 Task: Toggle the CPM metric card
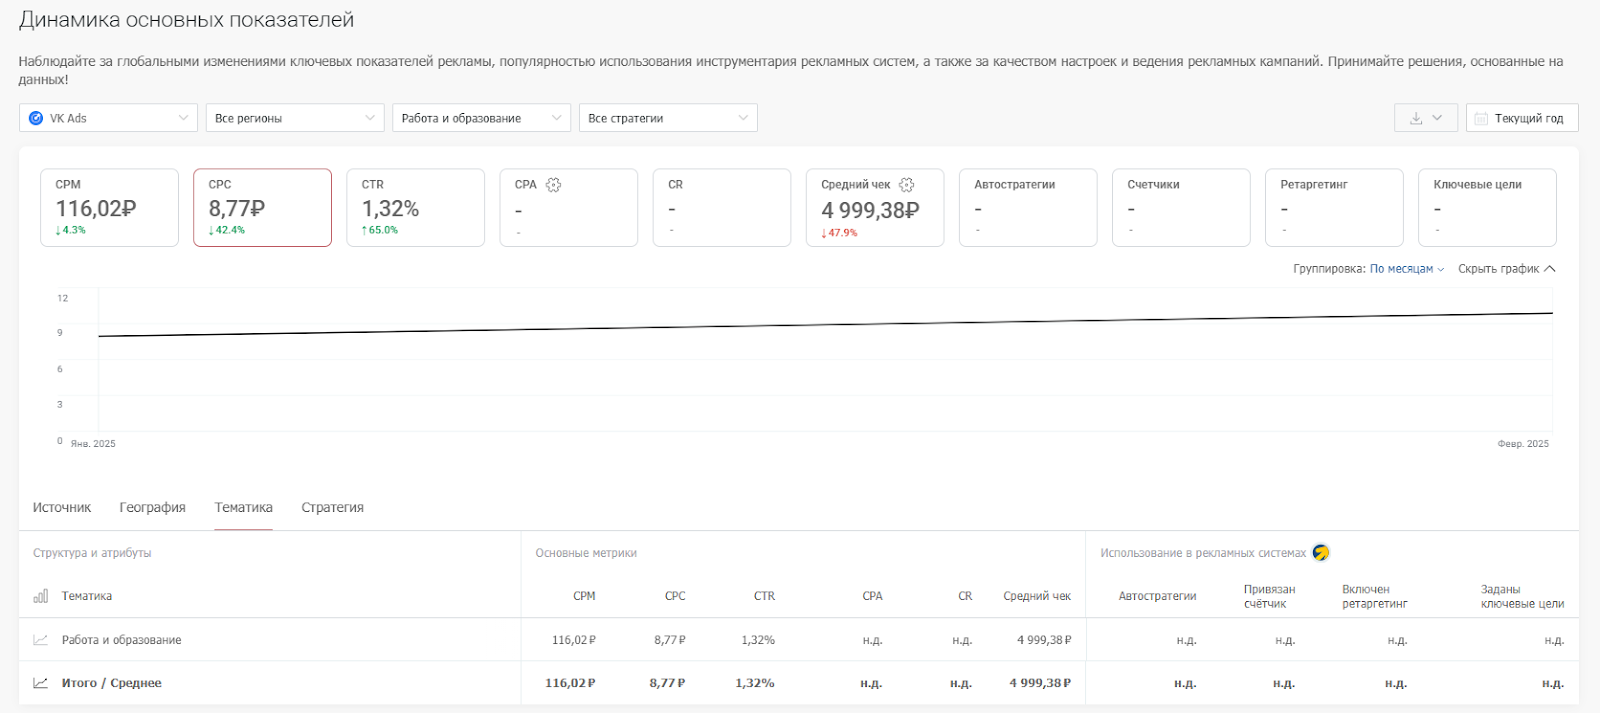pos(109,207)
